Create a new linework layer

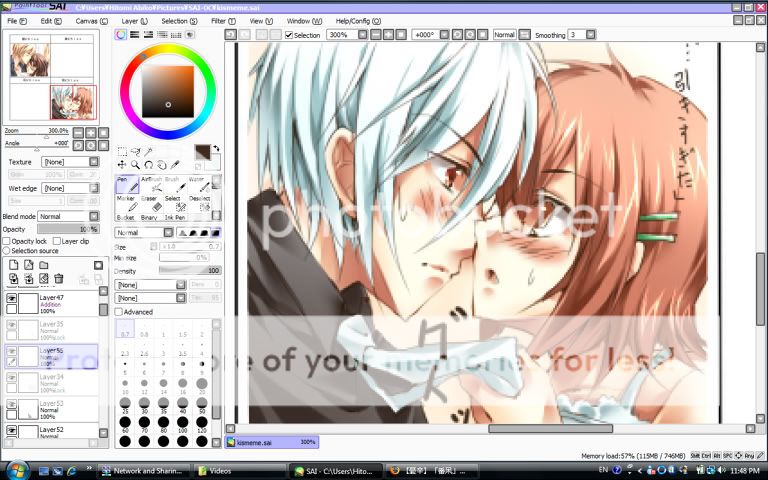click(28, 265)
